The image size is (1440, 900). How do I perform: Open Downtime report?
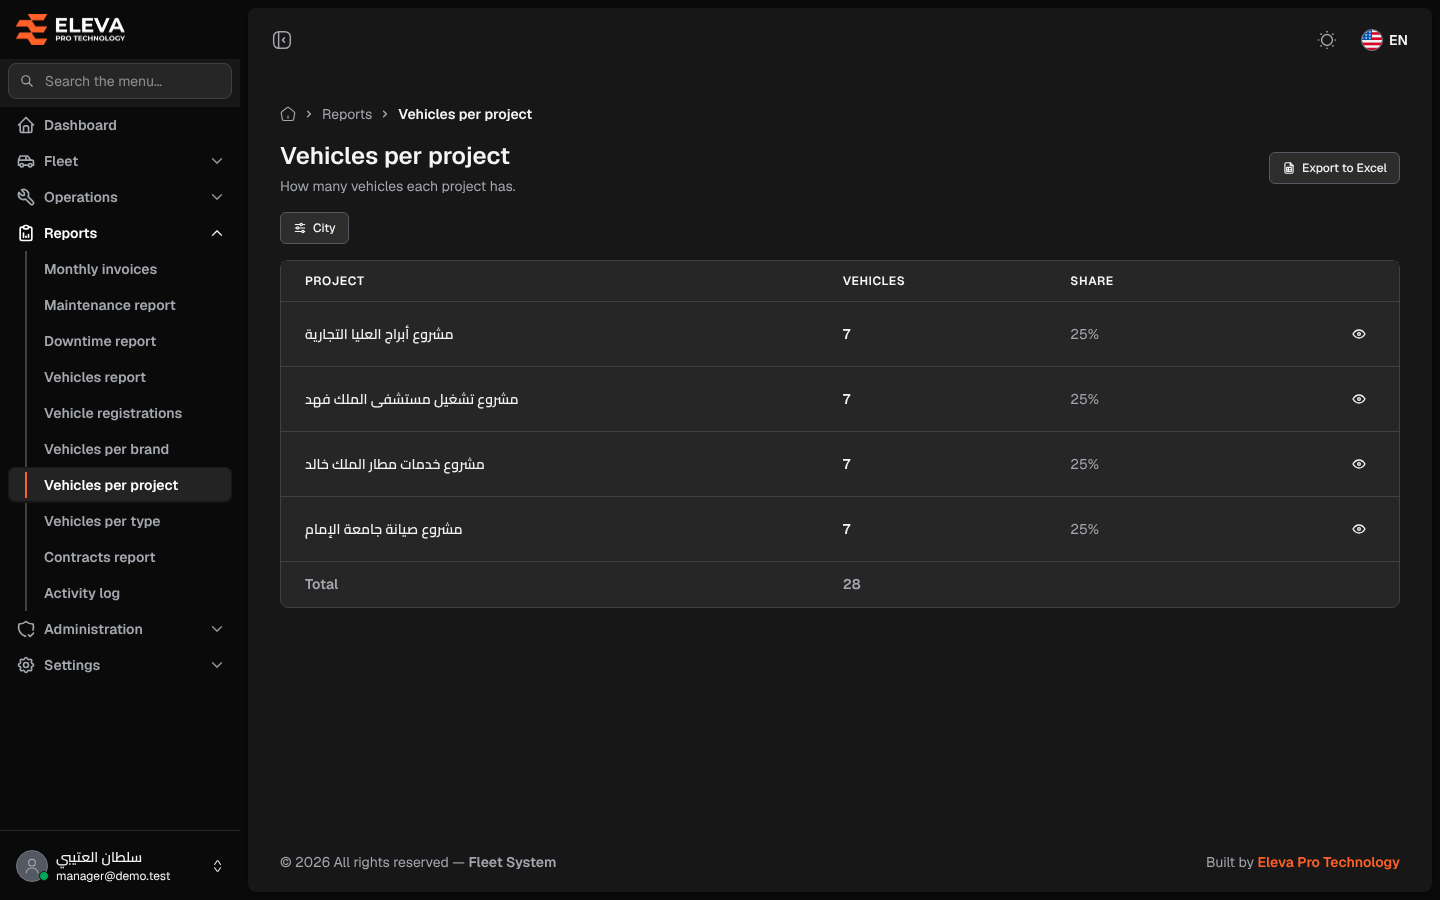click(100, 341)
